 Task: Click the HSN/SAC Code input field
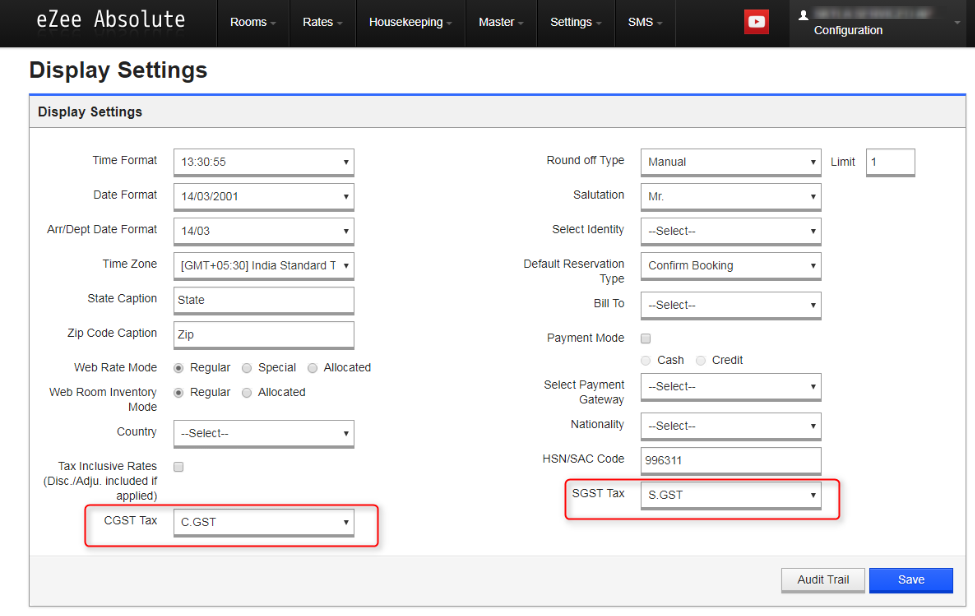coord(731,461)
